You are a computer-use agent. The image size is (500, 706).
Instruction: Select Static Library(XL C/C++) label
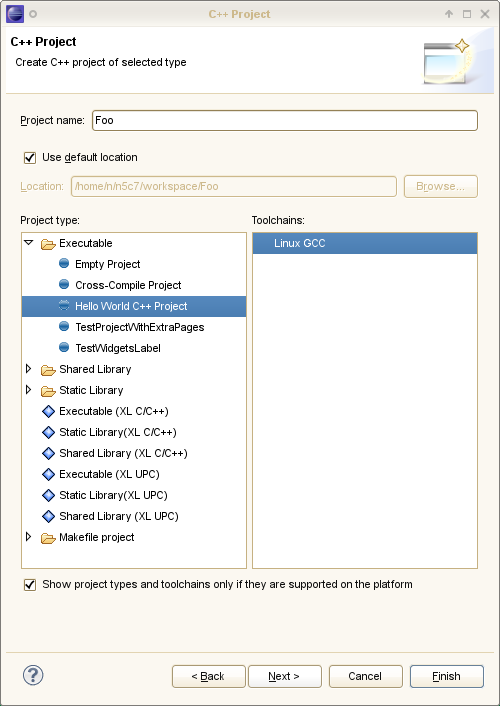pyautogui.click(x=118, y=432)
